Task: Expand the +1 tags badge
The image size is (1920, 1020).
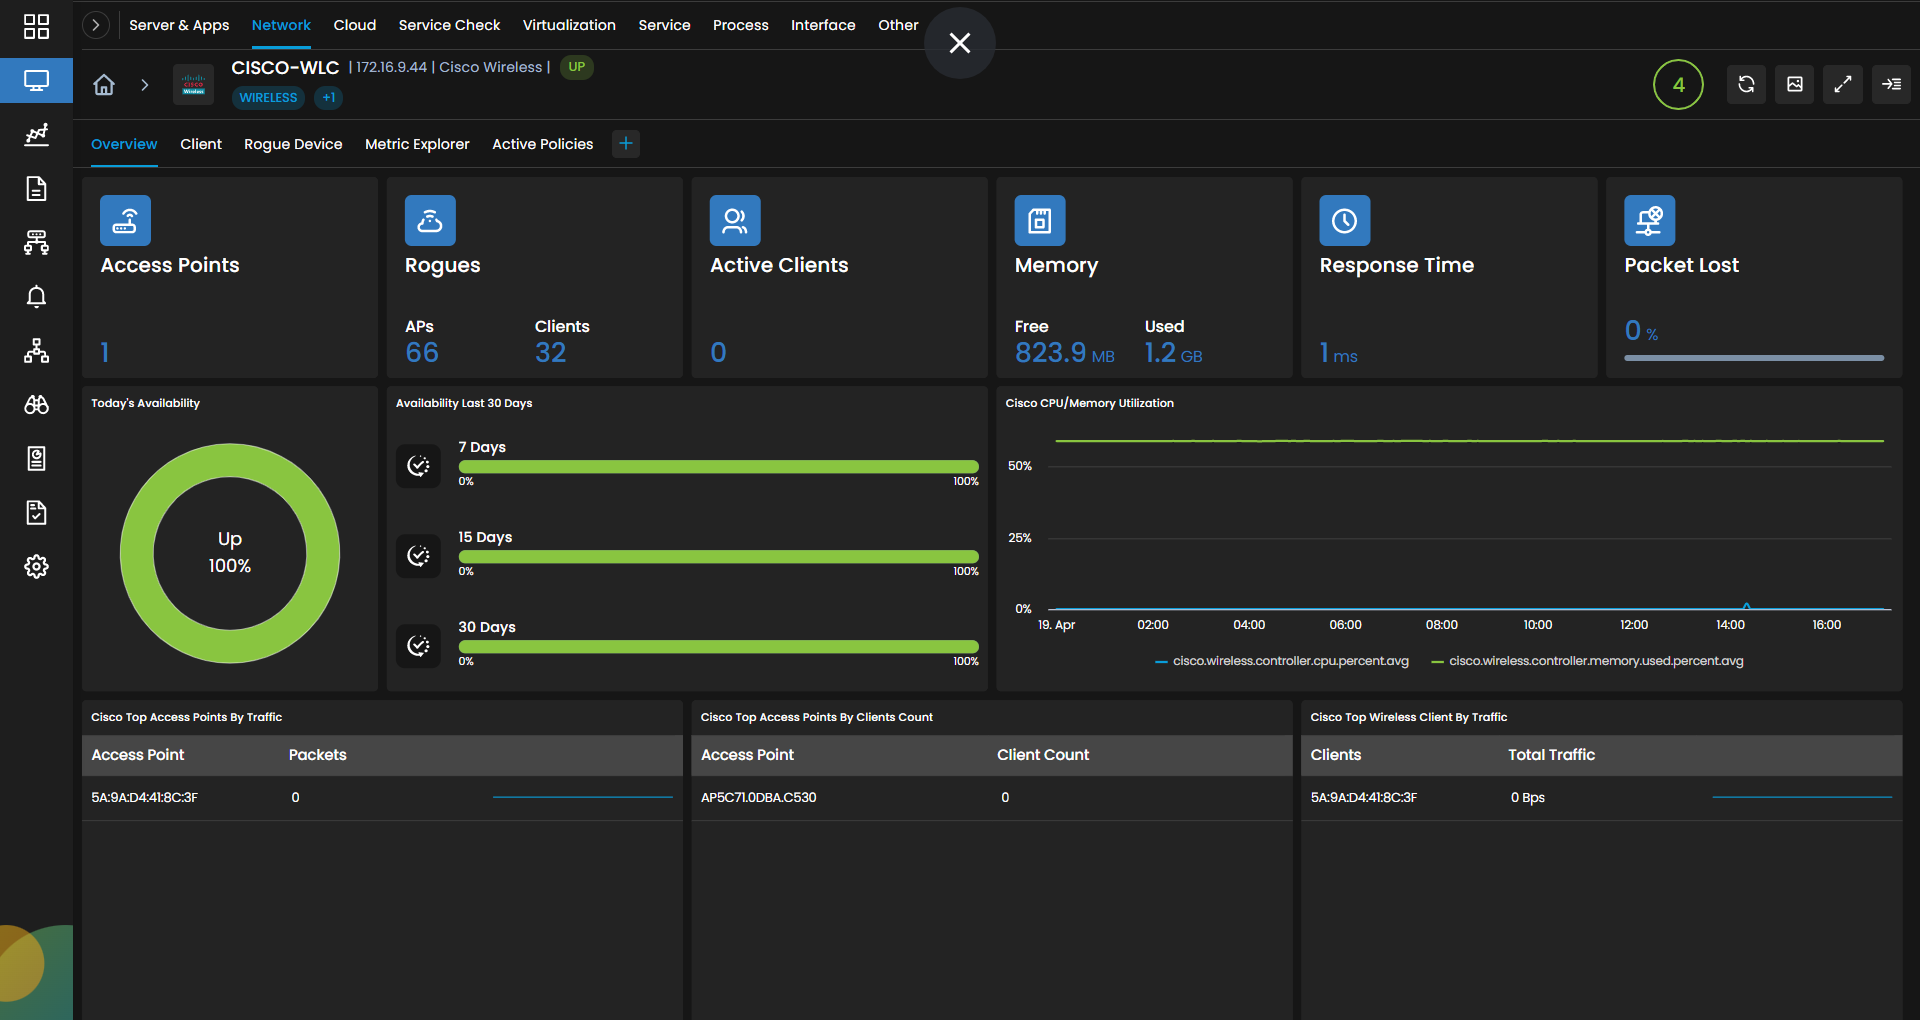Action: (328, 97)
